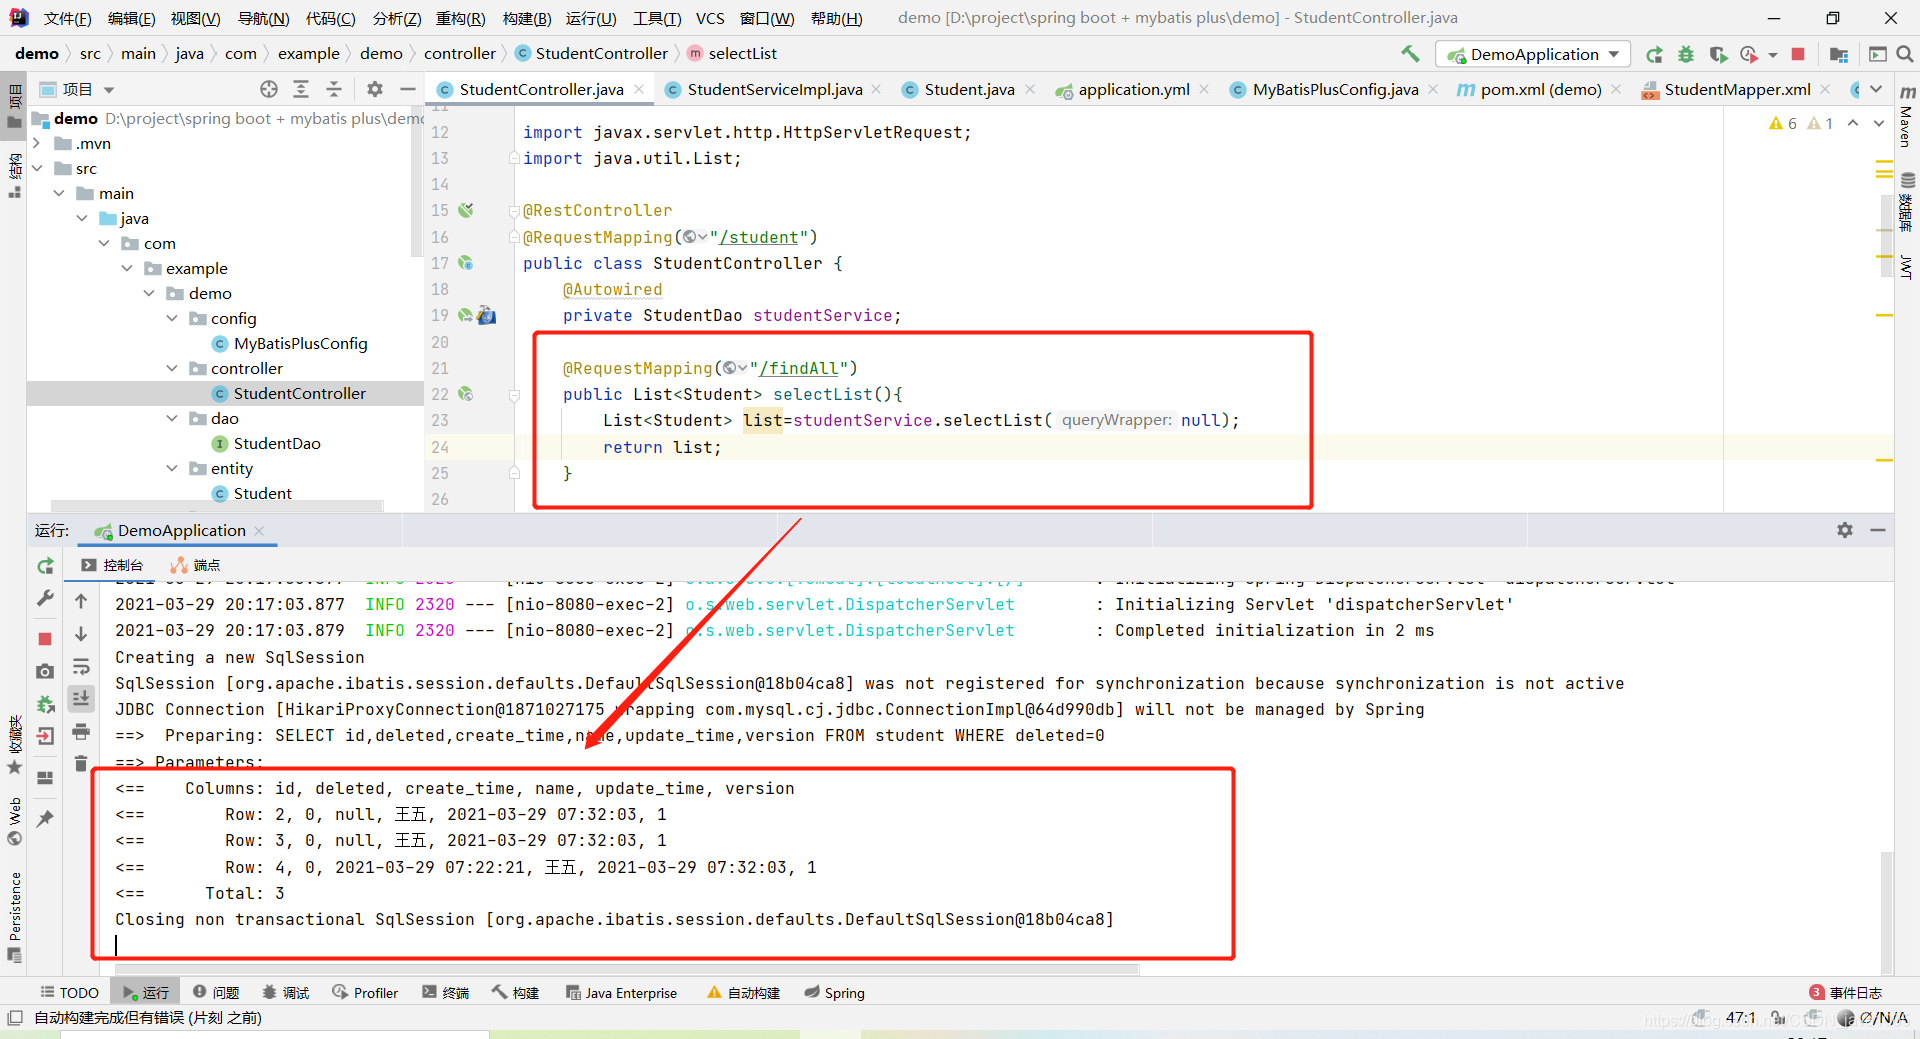Click the wrench settings icon in Run panel
Screen dimensions: 1920x1039
[x=45, y=599]
